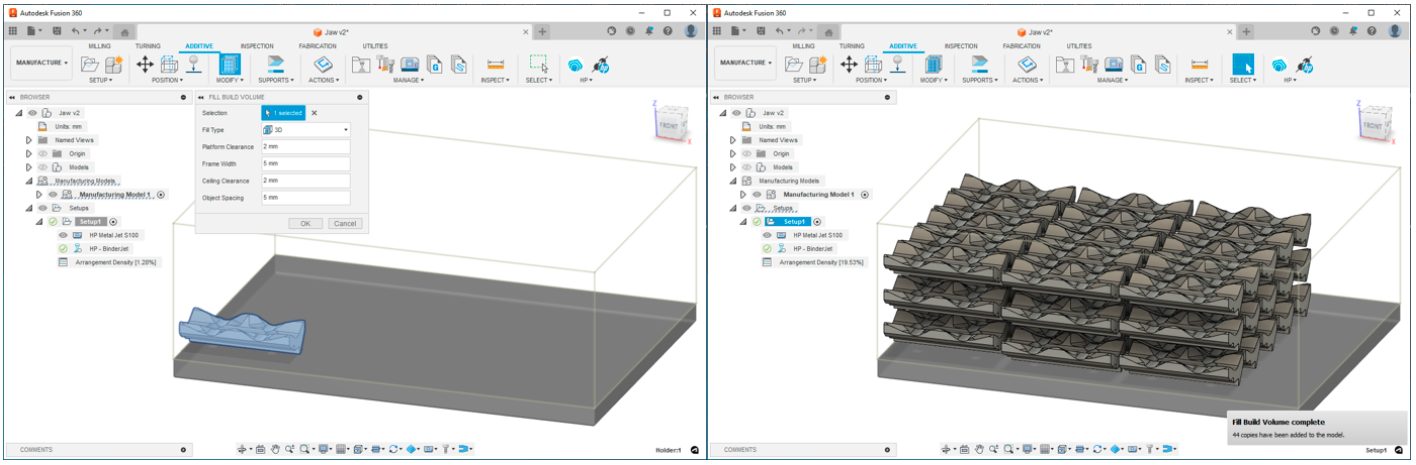Switch to TURNING tab in left window
Screen dimensions: 1416x465
point(148,46)
